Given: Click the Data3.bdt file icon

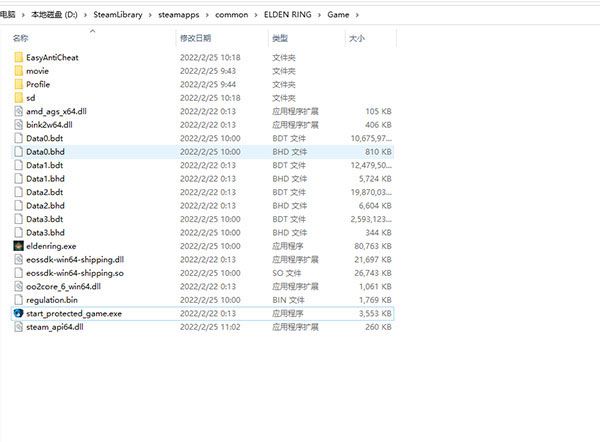Looking at the screenshot, I should [x=19, y=219].
